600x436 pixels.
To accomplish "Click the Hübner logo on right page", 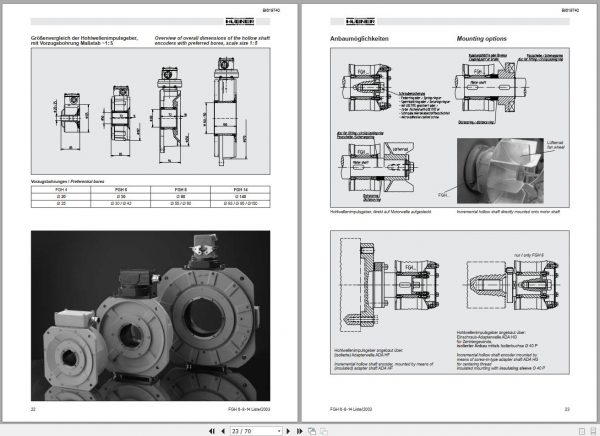I will click(x=360, y=21).
